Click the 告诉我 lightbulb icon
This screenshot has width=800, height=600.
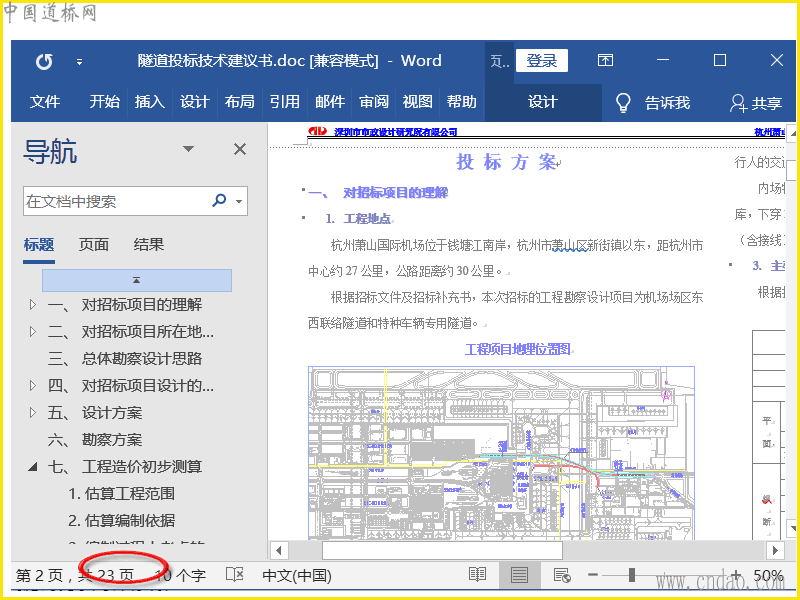tap(623, 103)
